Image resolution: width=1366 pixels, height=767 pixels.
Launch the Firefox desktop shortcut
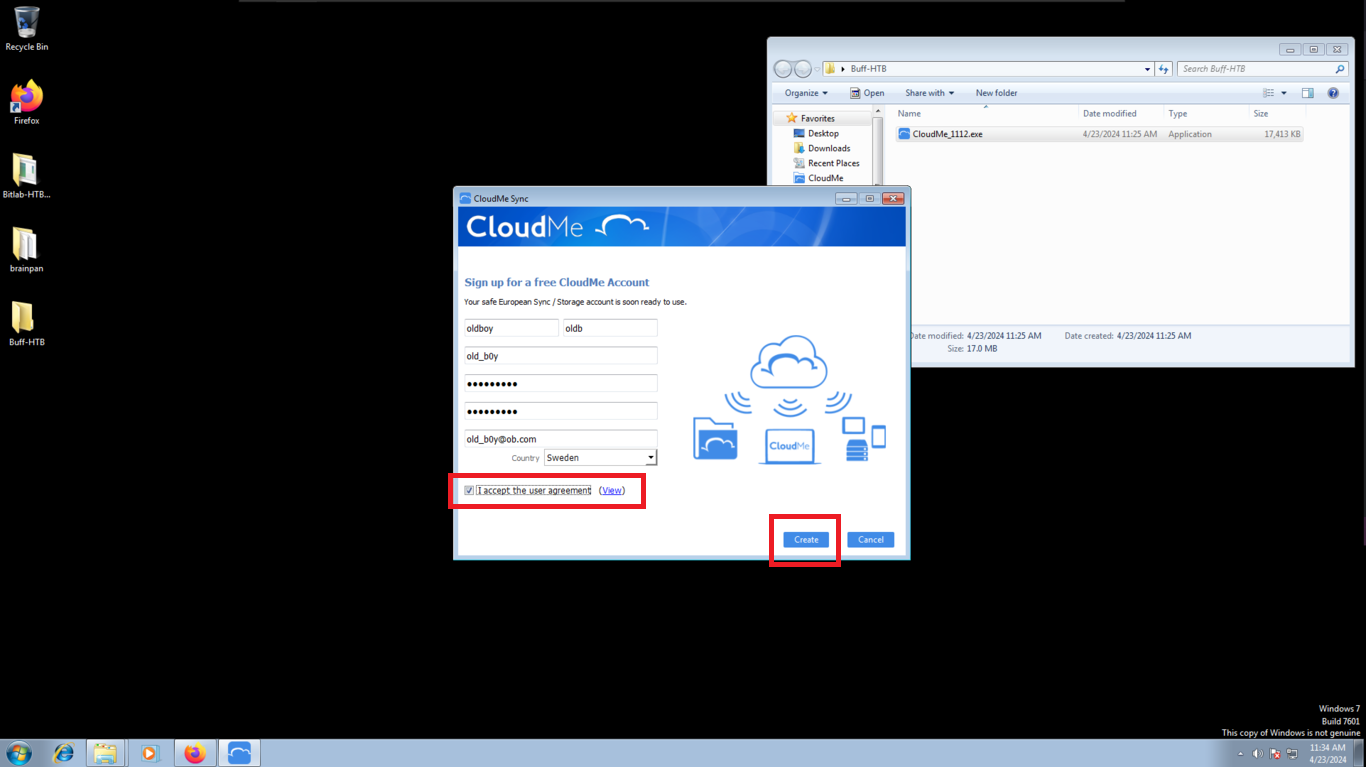click(27, 102)
